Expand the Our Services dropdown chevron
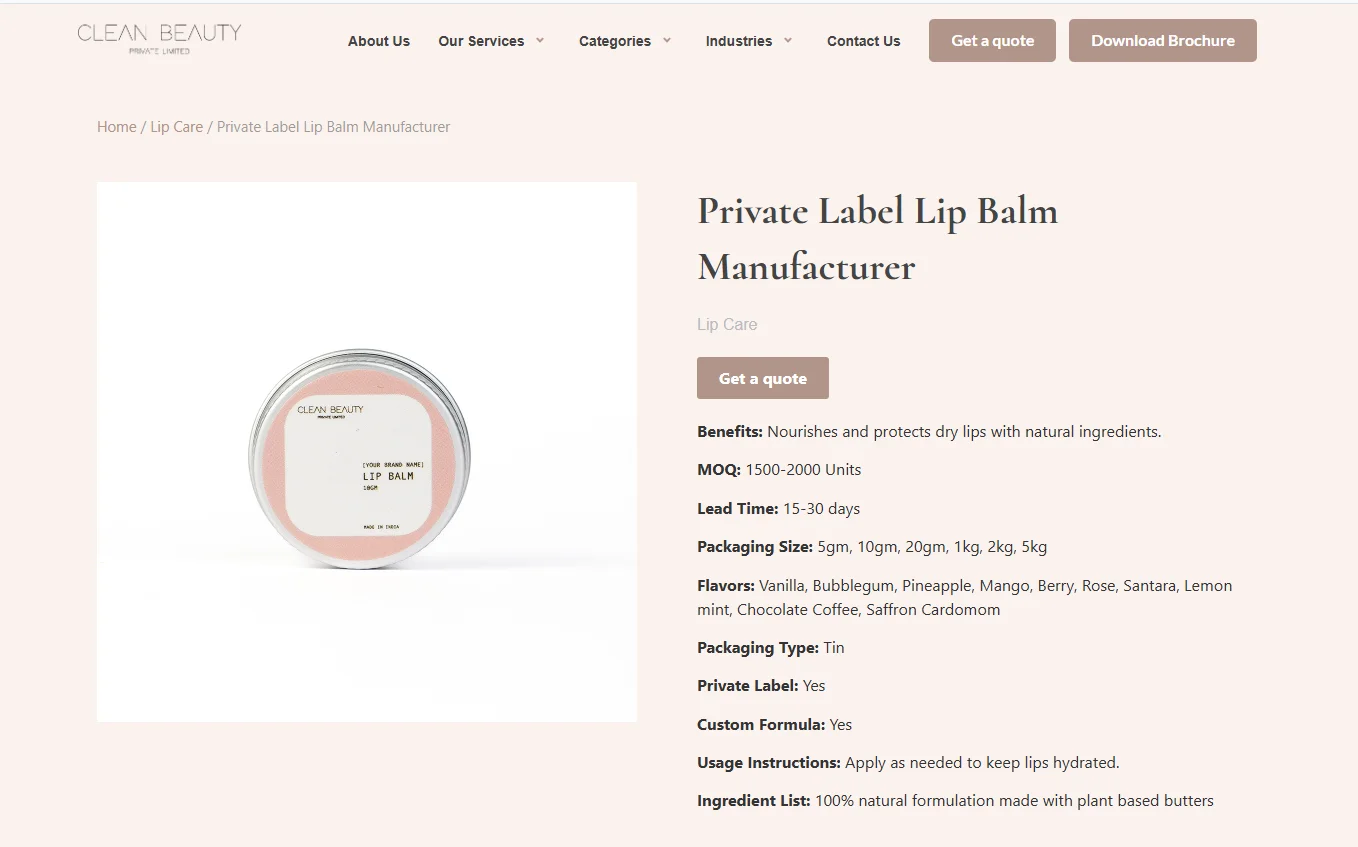1358x847 pixels. [x=541, y=41]
